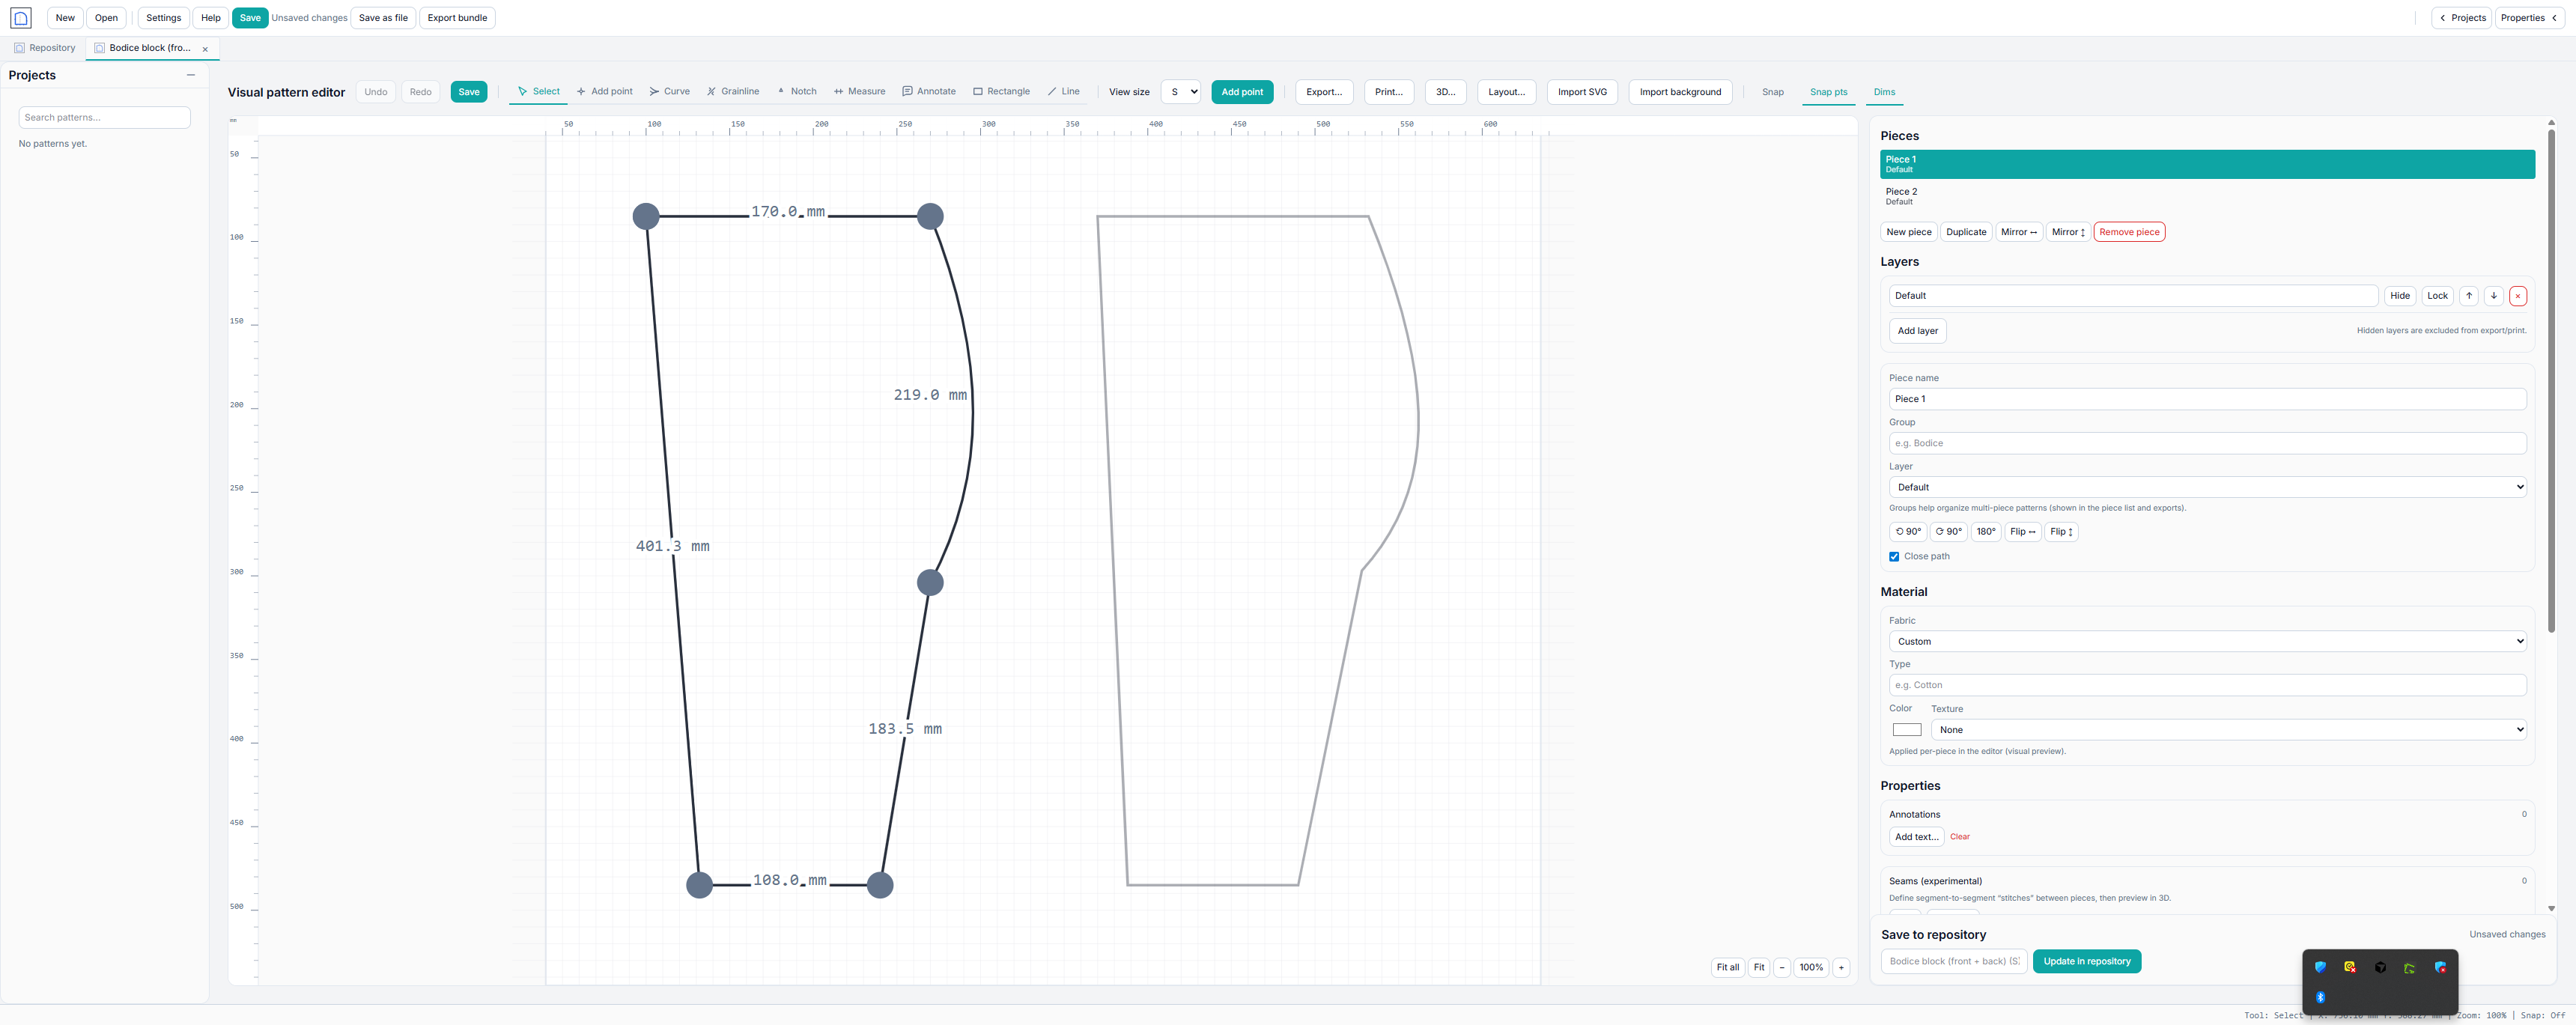This screenshot has height=1025, width=2576.
Task: Expand the Properties side panel button
Action: click(x=2530, y=18)
